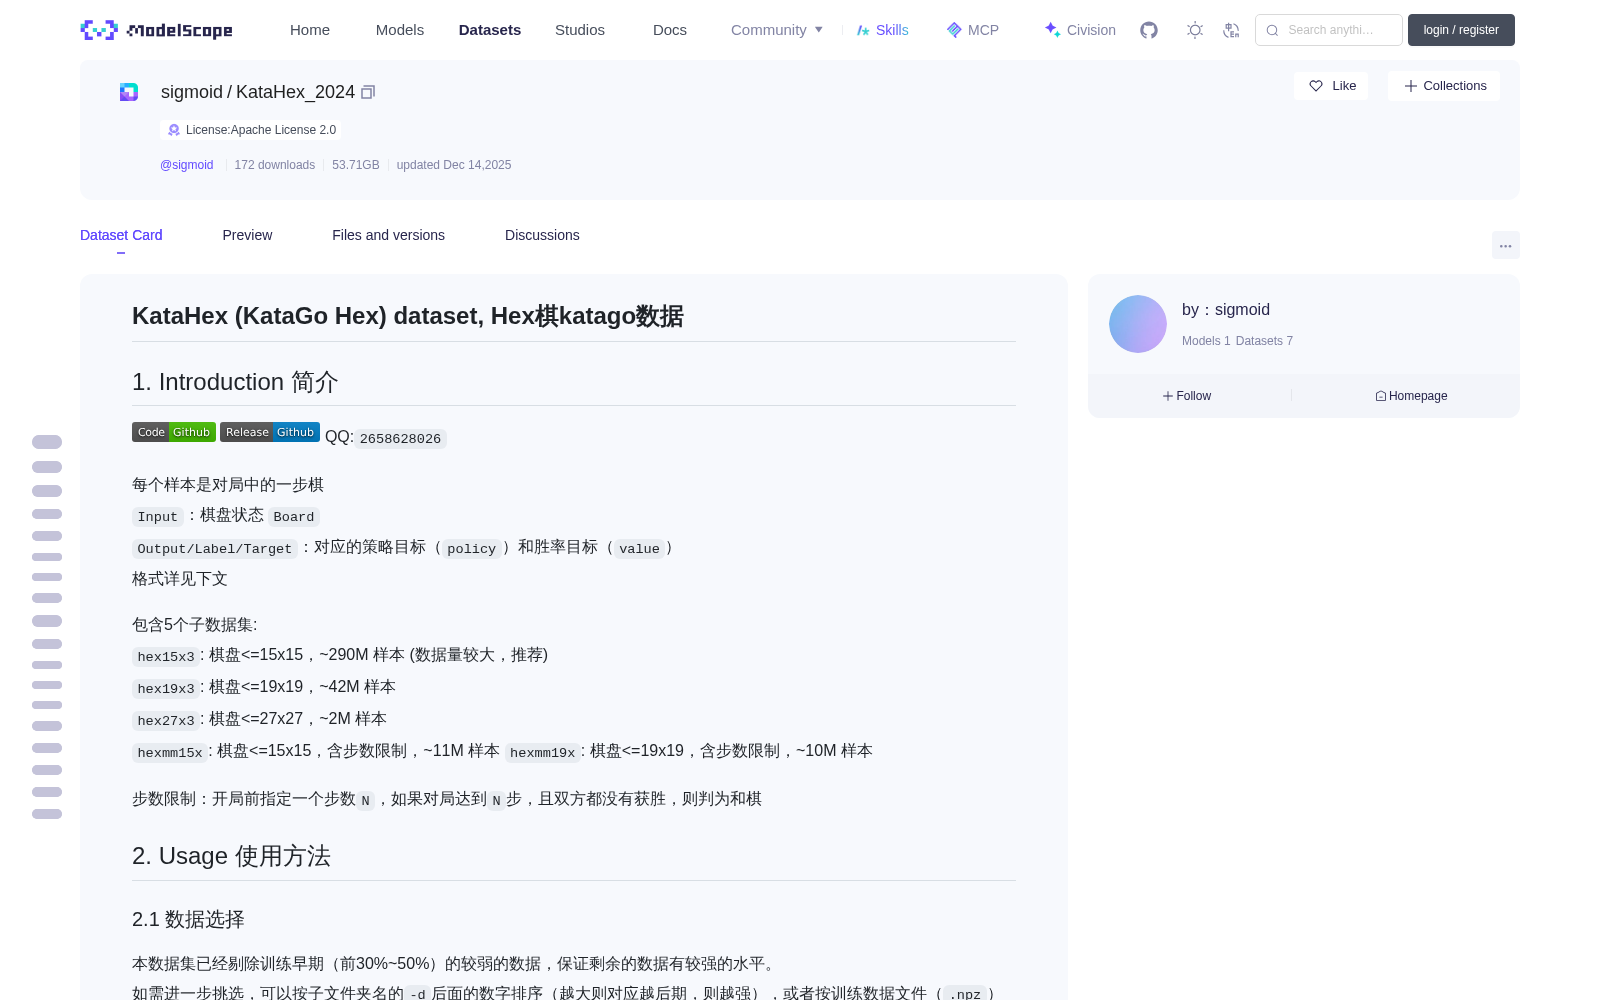Screen dimensions: 1600x1000
Task: Select the Dataset Card tab
Action: tap(121, 235)
